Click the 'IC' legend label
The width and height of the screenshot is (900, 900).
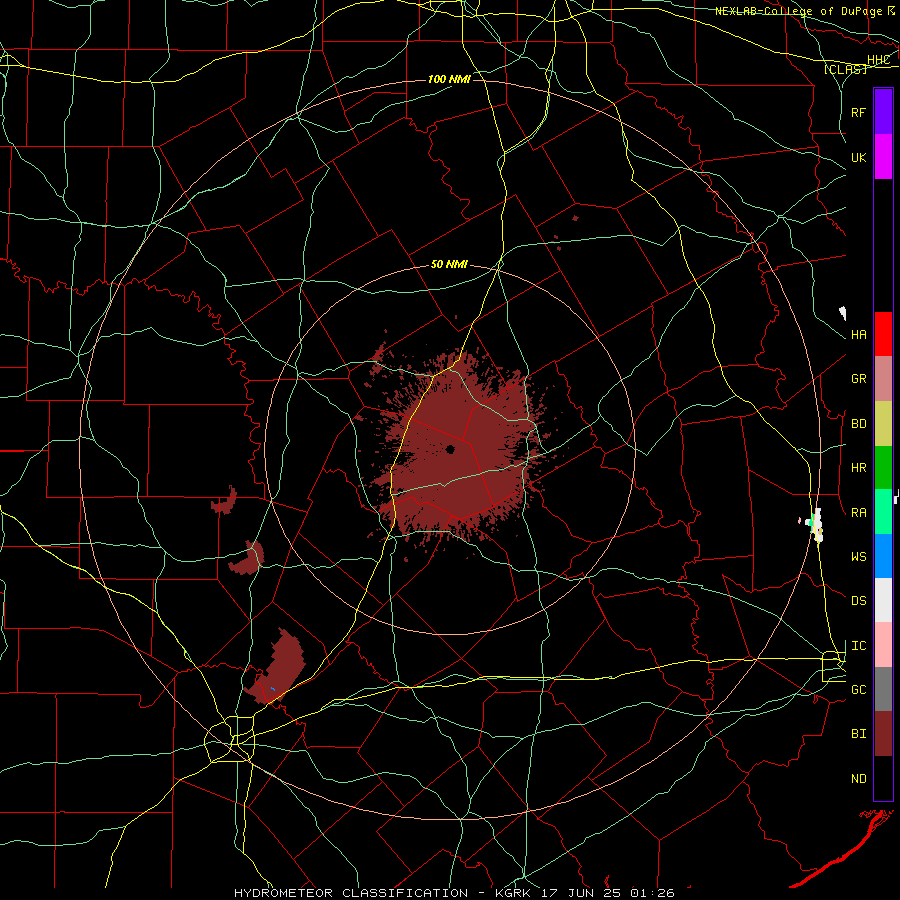859,646
